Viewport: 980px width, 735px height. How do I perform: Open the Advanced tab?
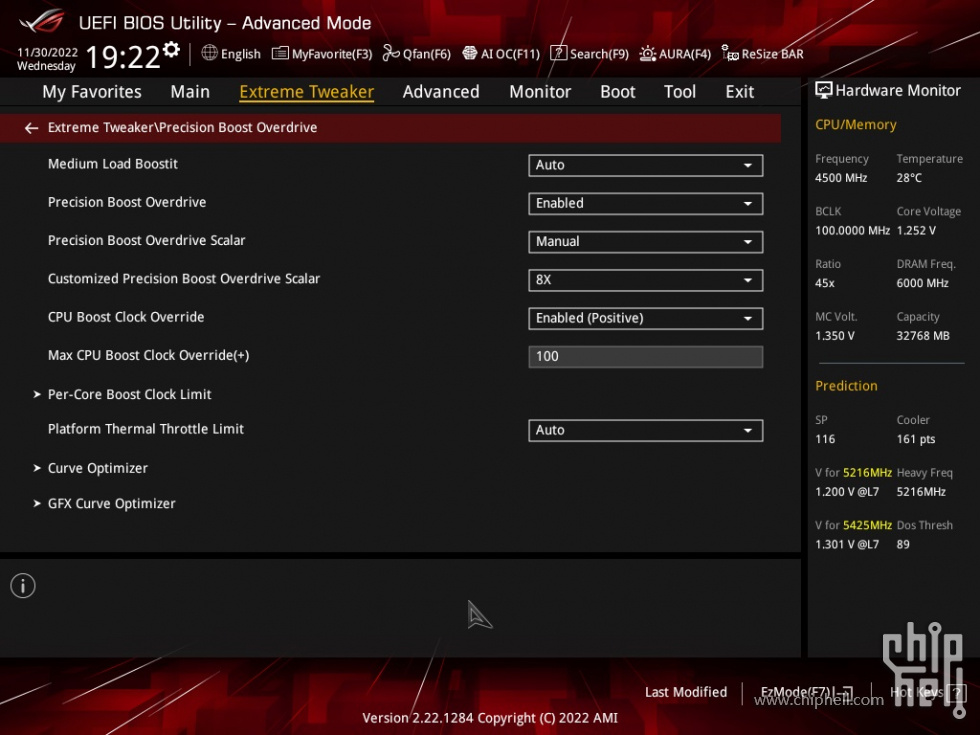[441, 92]
